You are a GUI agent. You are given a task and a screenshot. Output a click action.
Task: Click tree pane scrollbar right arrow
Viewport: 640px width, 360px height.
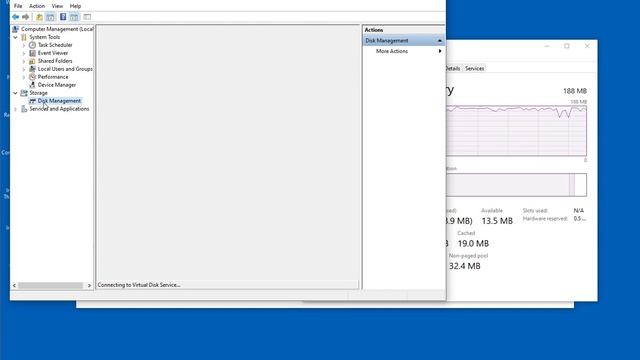tap(89, 285)
